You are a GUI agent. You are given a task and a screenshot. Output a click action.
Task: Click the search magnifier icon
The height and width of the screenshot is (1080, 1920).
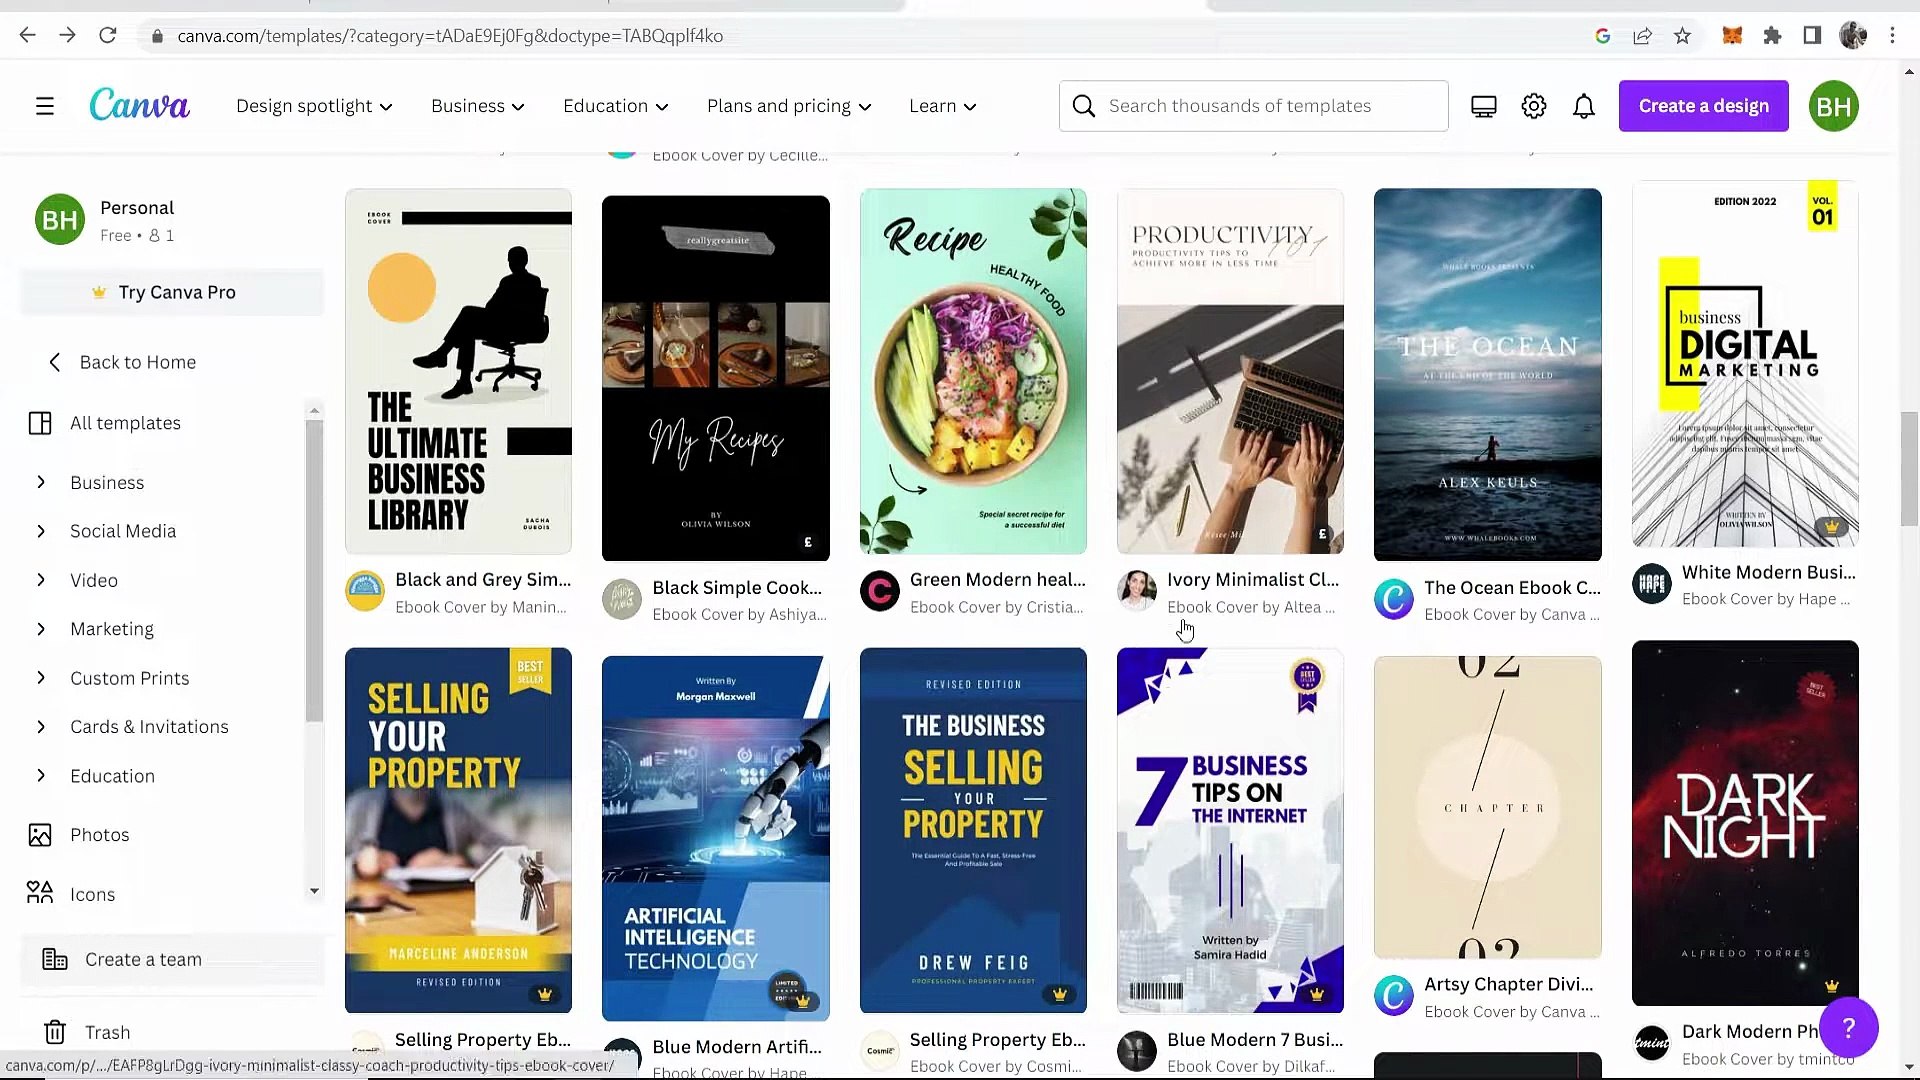tap(1084, 105)
